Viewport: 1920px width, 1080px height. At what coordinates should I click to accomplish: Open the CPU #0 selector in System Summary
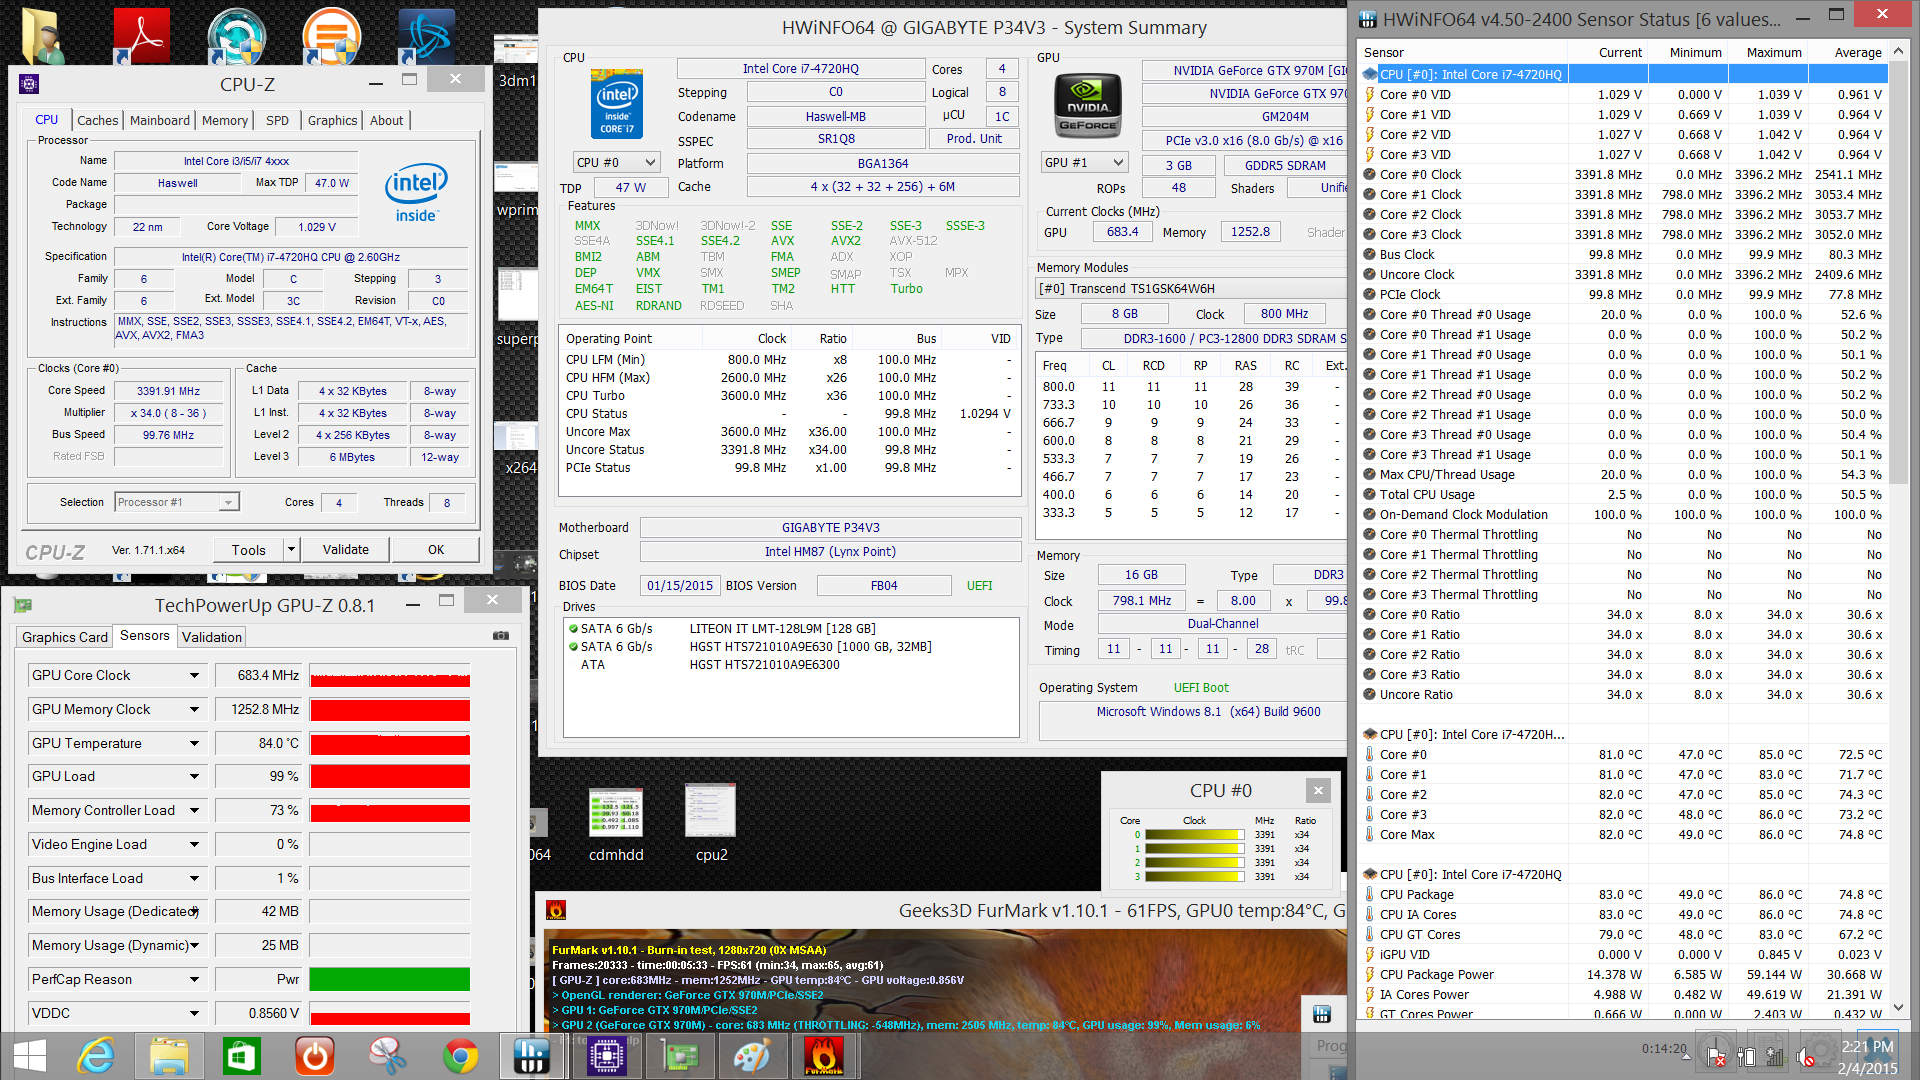pos(616,162)
